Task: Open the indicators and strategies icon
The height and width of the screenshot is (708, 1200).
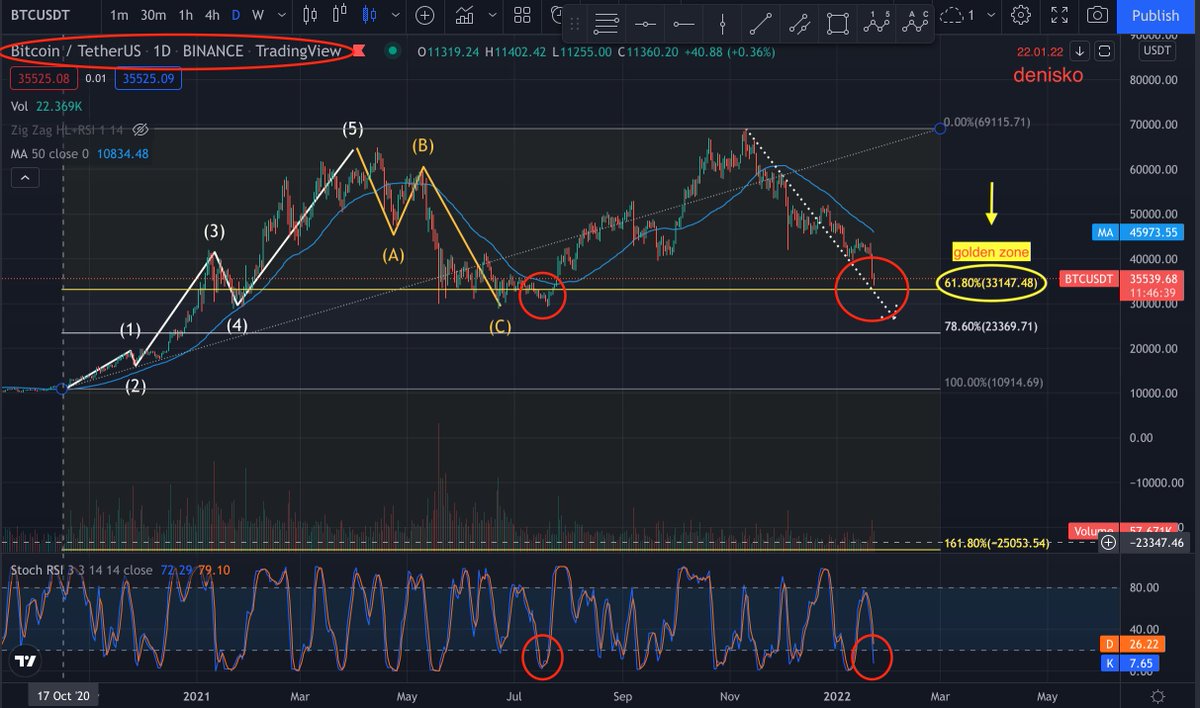Action: 464,15
